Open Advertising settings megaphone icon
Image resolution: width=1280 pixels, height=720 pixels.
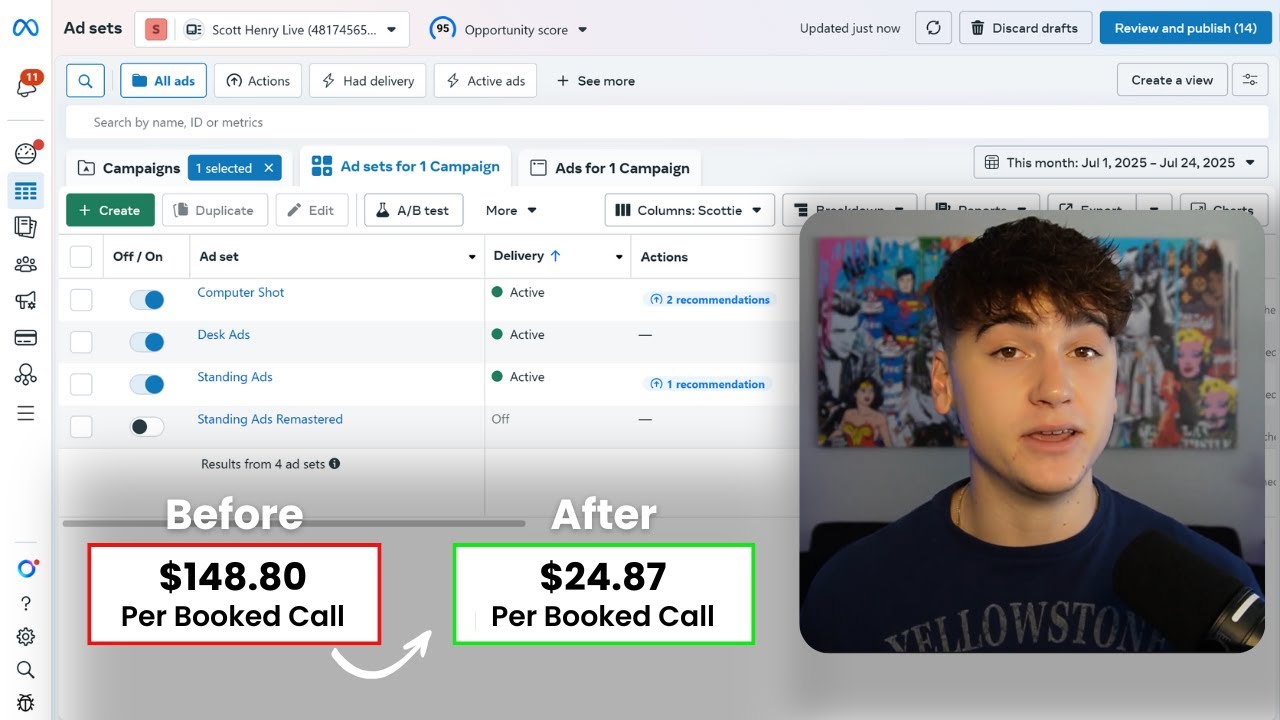[x=26, y=301]
